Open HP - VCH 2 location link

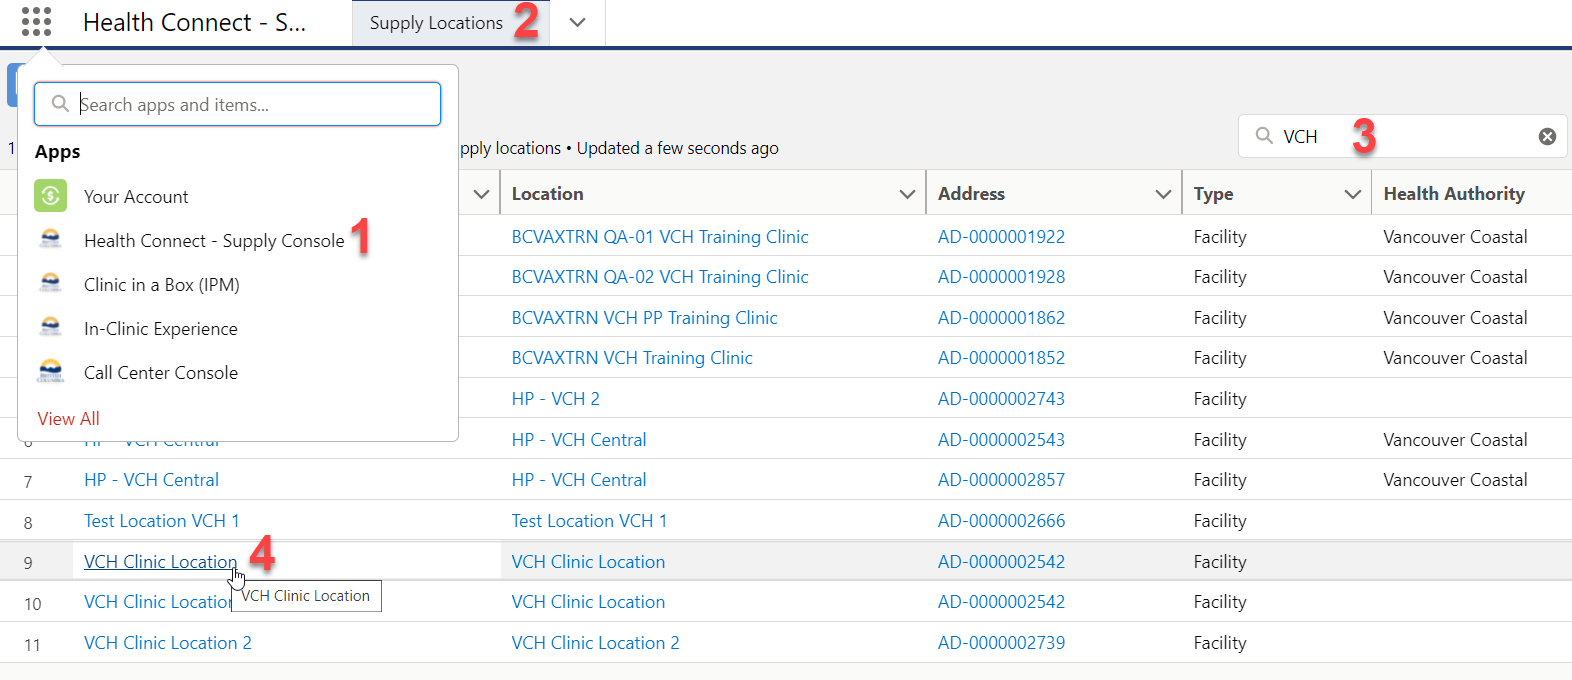(556, 399)
